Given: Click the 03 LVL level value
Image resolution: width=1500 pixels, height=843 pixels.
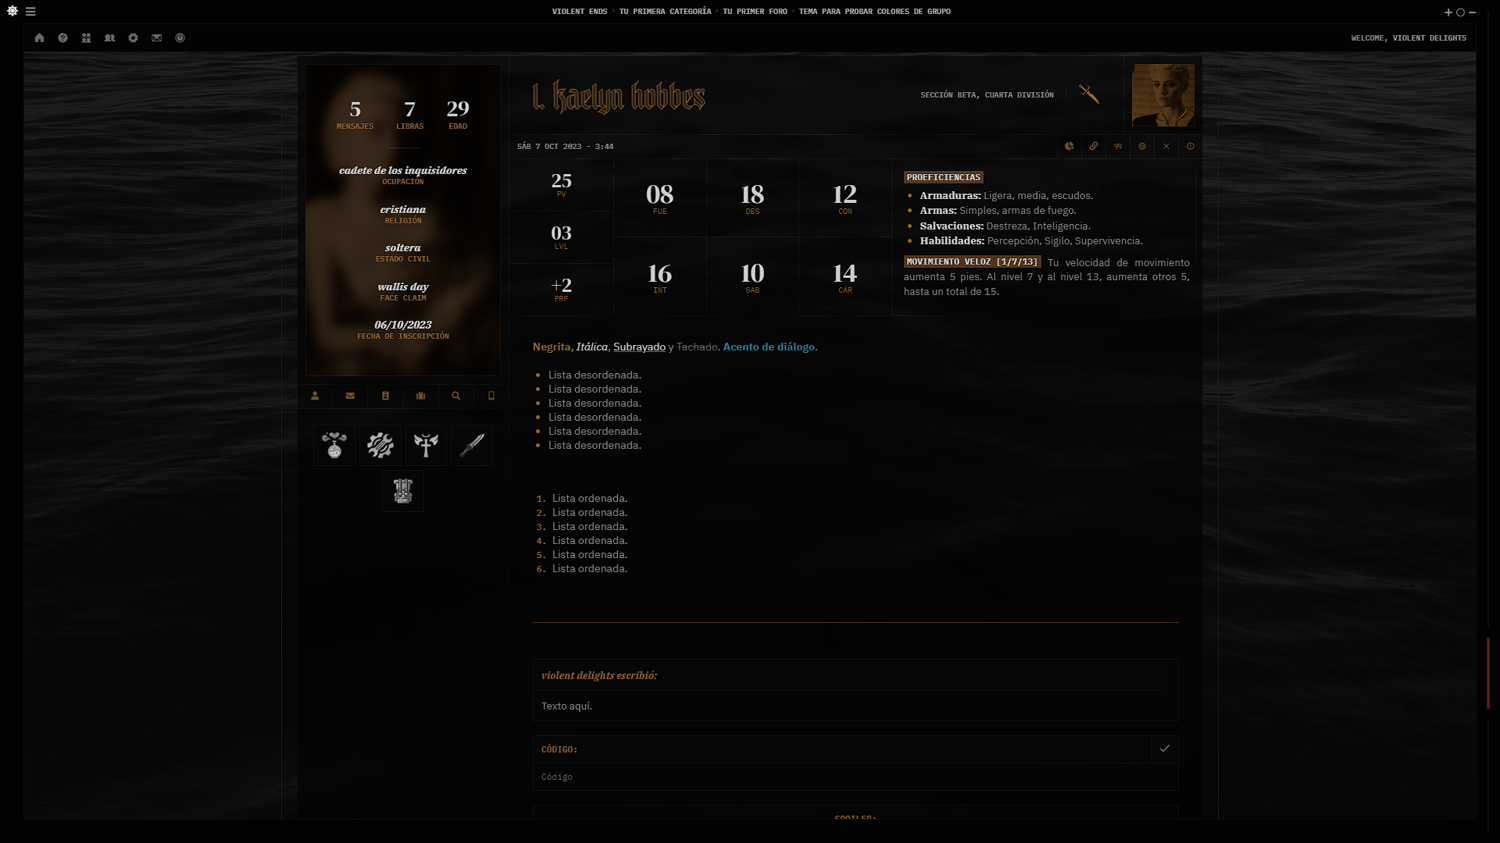Looking at the screenshot, I should point(561,237).
